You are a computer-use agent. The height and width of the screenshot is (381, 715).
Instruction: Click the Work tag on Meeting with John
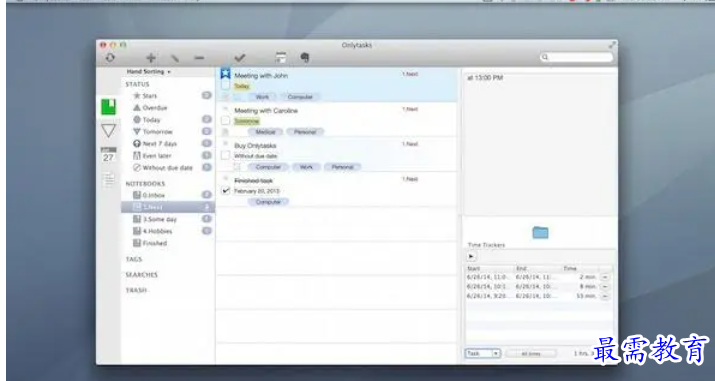(262, 97)
